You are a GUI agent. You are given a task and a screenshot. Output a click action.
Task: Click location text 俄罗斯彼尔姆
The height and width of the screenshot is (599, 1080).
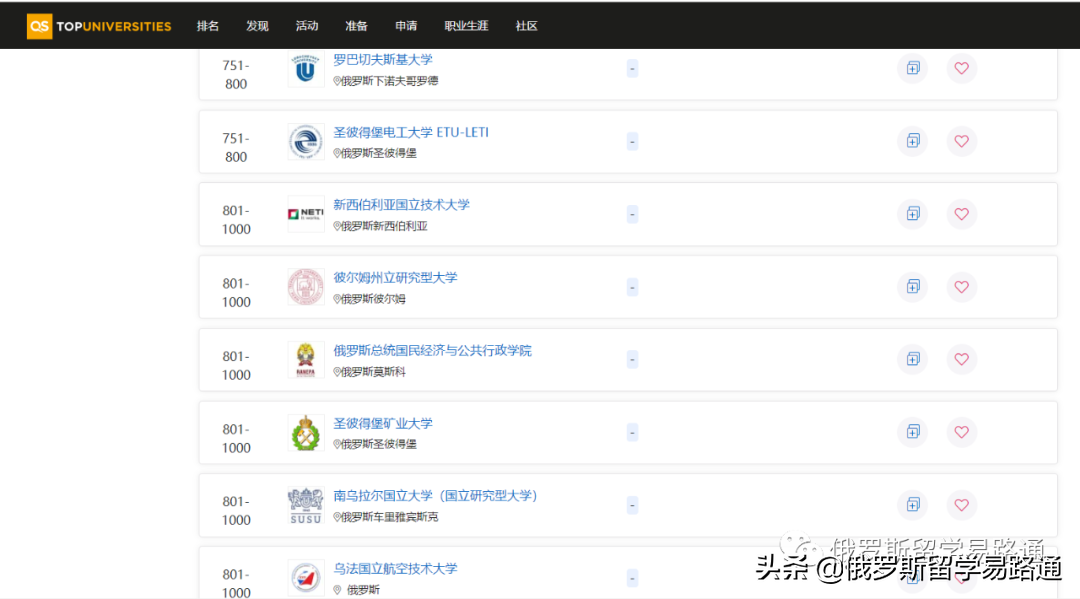click(x=373, y=300)
